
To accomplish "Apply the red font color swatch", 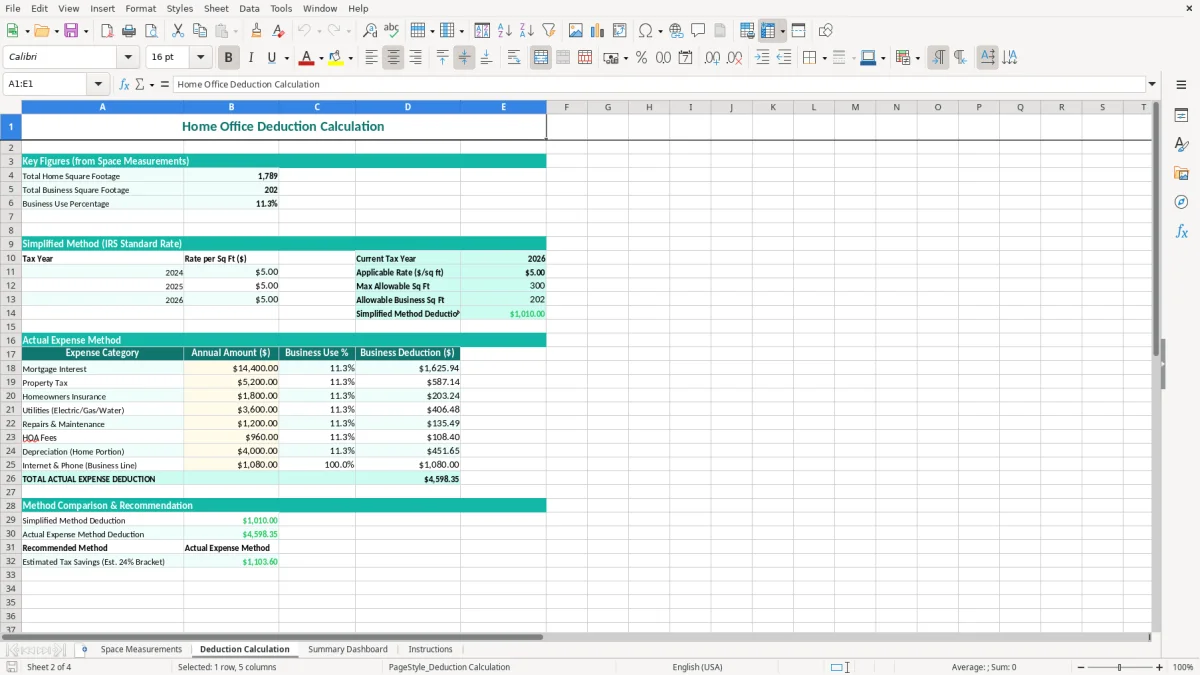I will 307,58.
